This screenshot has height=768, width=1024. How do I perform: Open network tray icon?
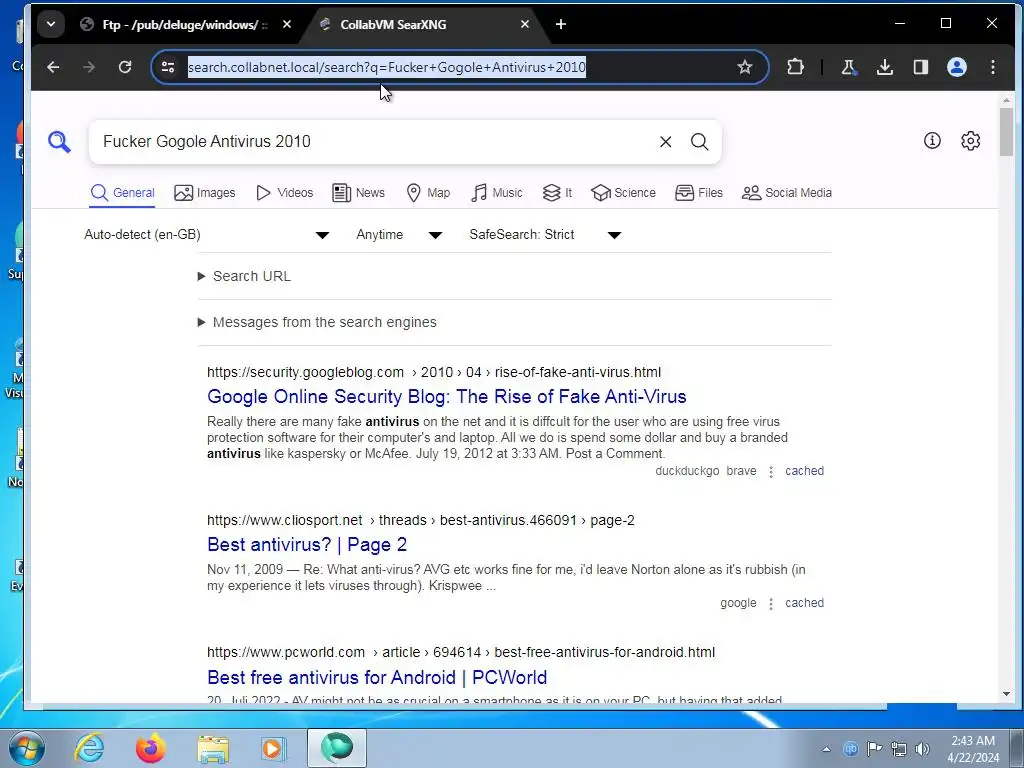point(899,749)
